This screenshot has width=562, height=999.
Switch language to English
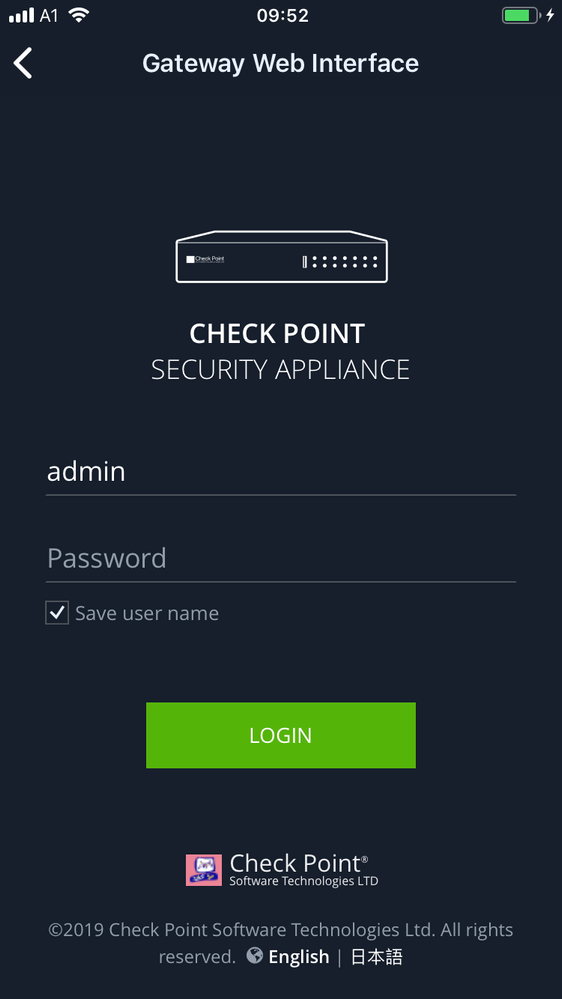point(299,956)
